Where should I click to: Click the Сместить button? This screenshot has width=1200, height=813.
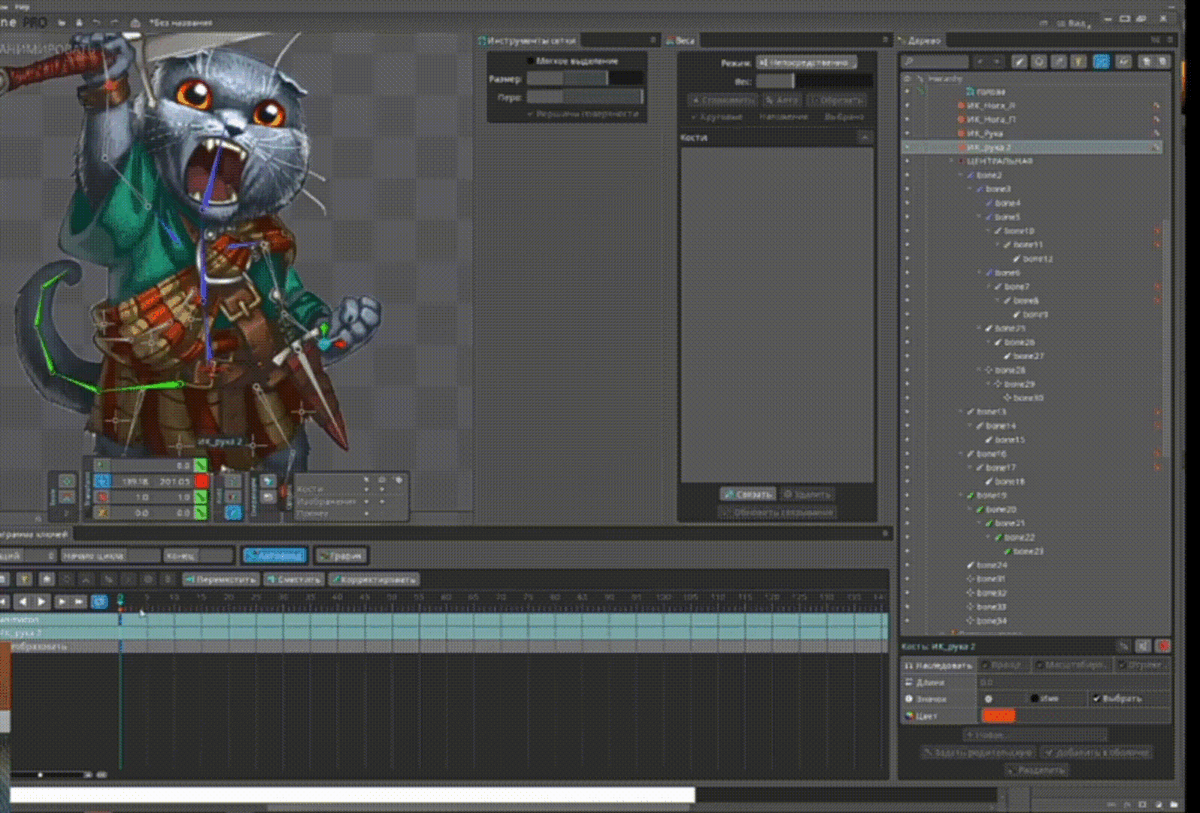294,579
